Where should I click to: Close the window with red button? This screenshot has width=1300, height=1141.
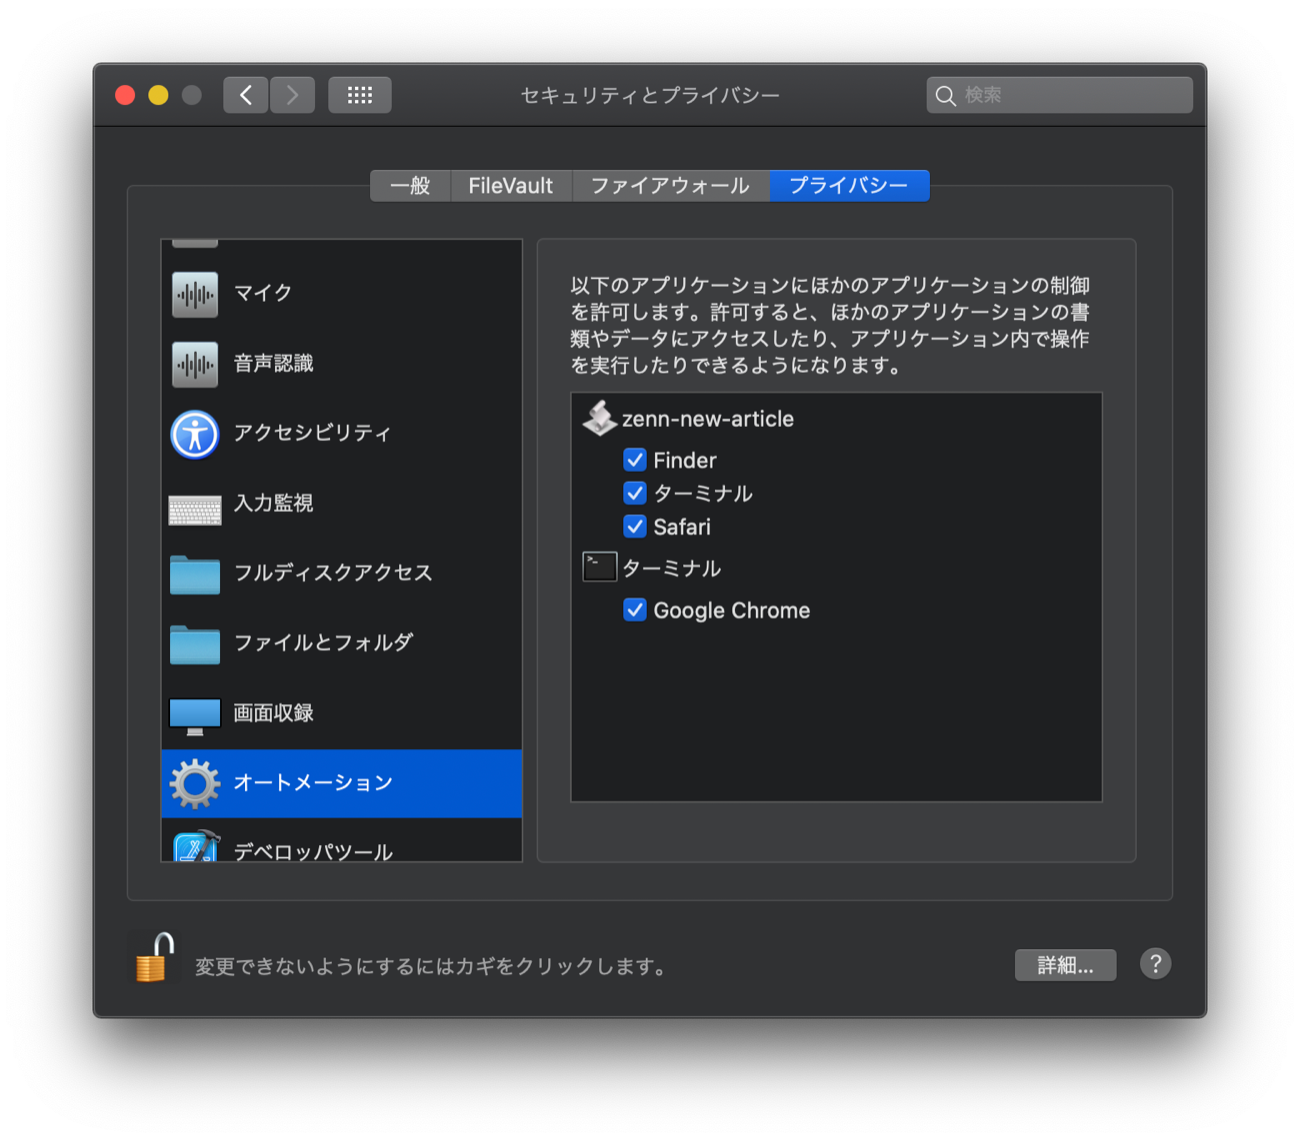125,95
